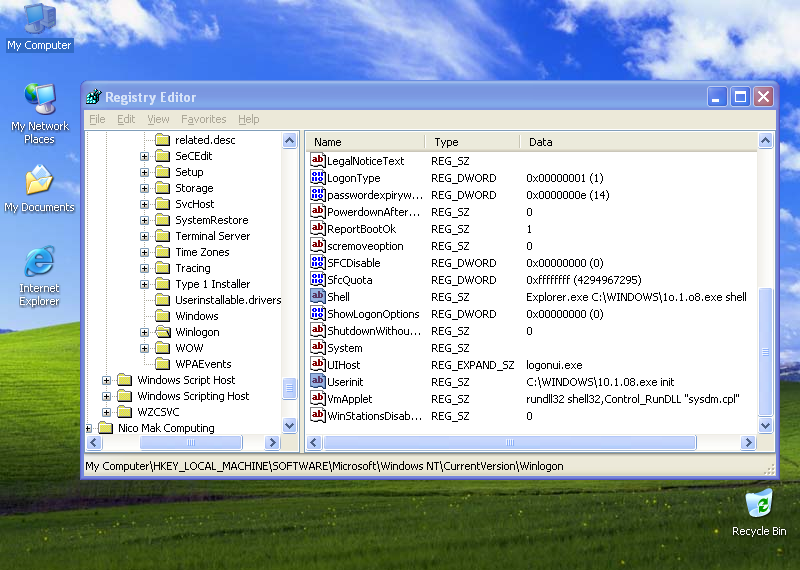Expand the Windows Script Host key node
This screenshot has height=570, width=800.
[106, 380]
